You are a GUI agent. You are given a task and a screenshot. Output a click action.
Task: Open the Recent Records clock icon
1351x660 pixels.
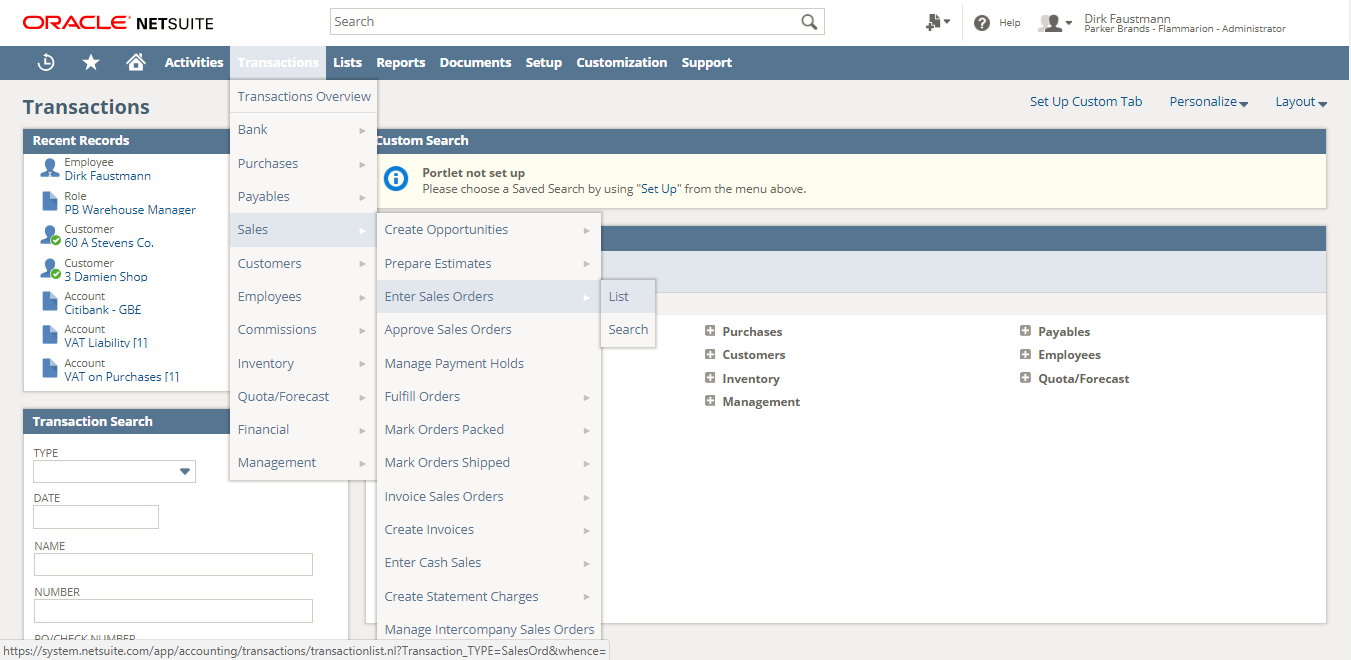46,62
